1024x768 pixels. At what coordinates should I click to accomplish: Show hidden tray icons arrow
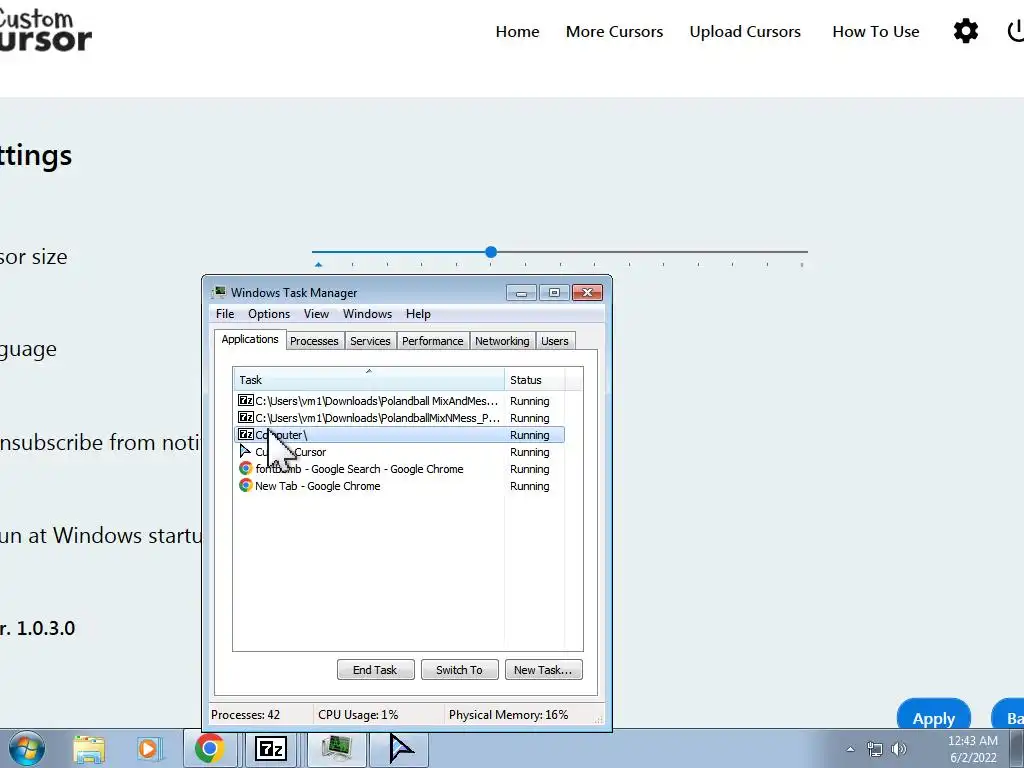point(850,749)
